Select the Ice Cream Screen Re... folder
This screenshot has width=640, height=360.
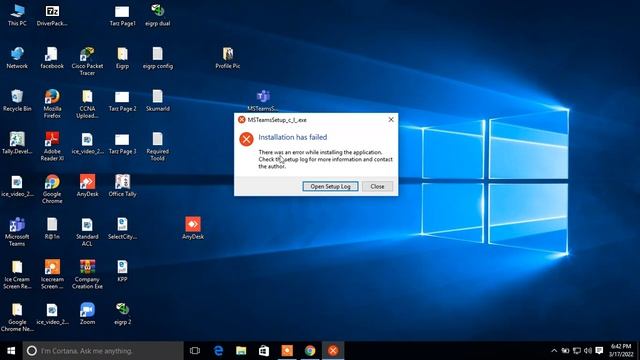coord(17,275)
